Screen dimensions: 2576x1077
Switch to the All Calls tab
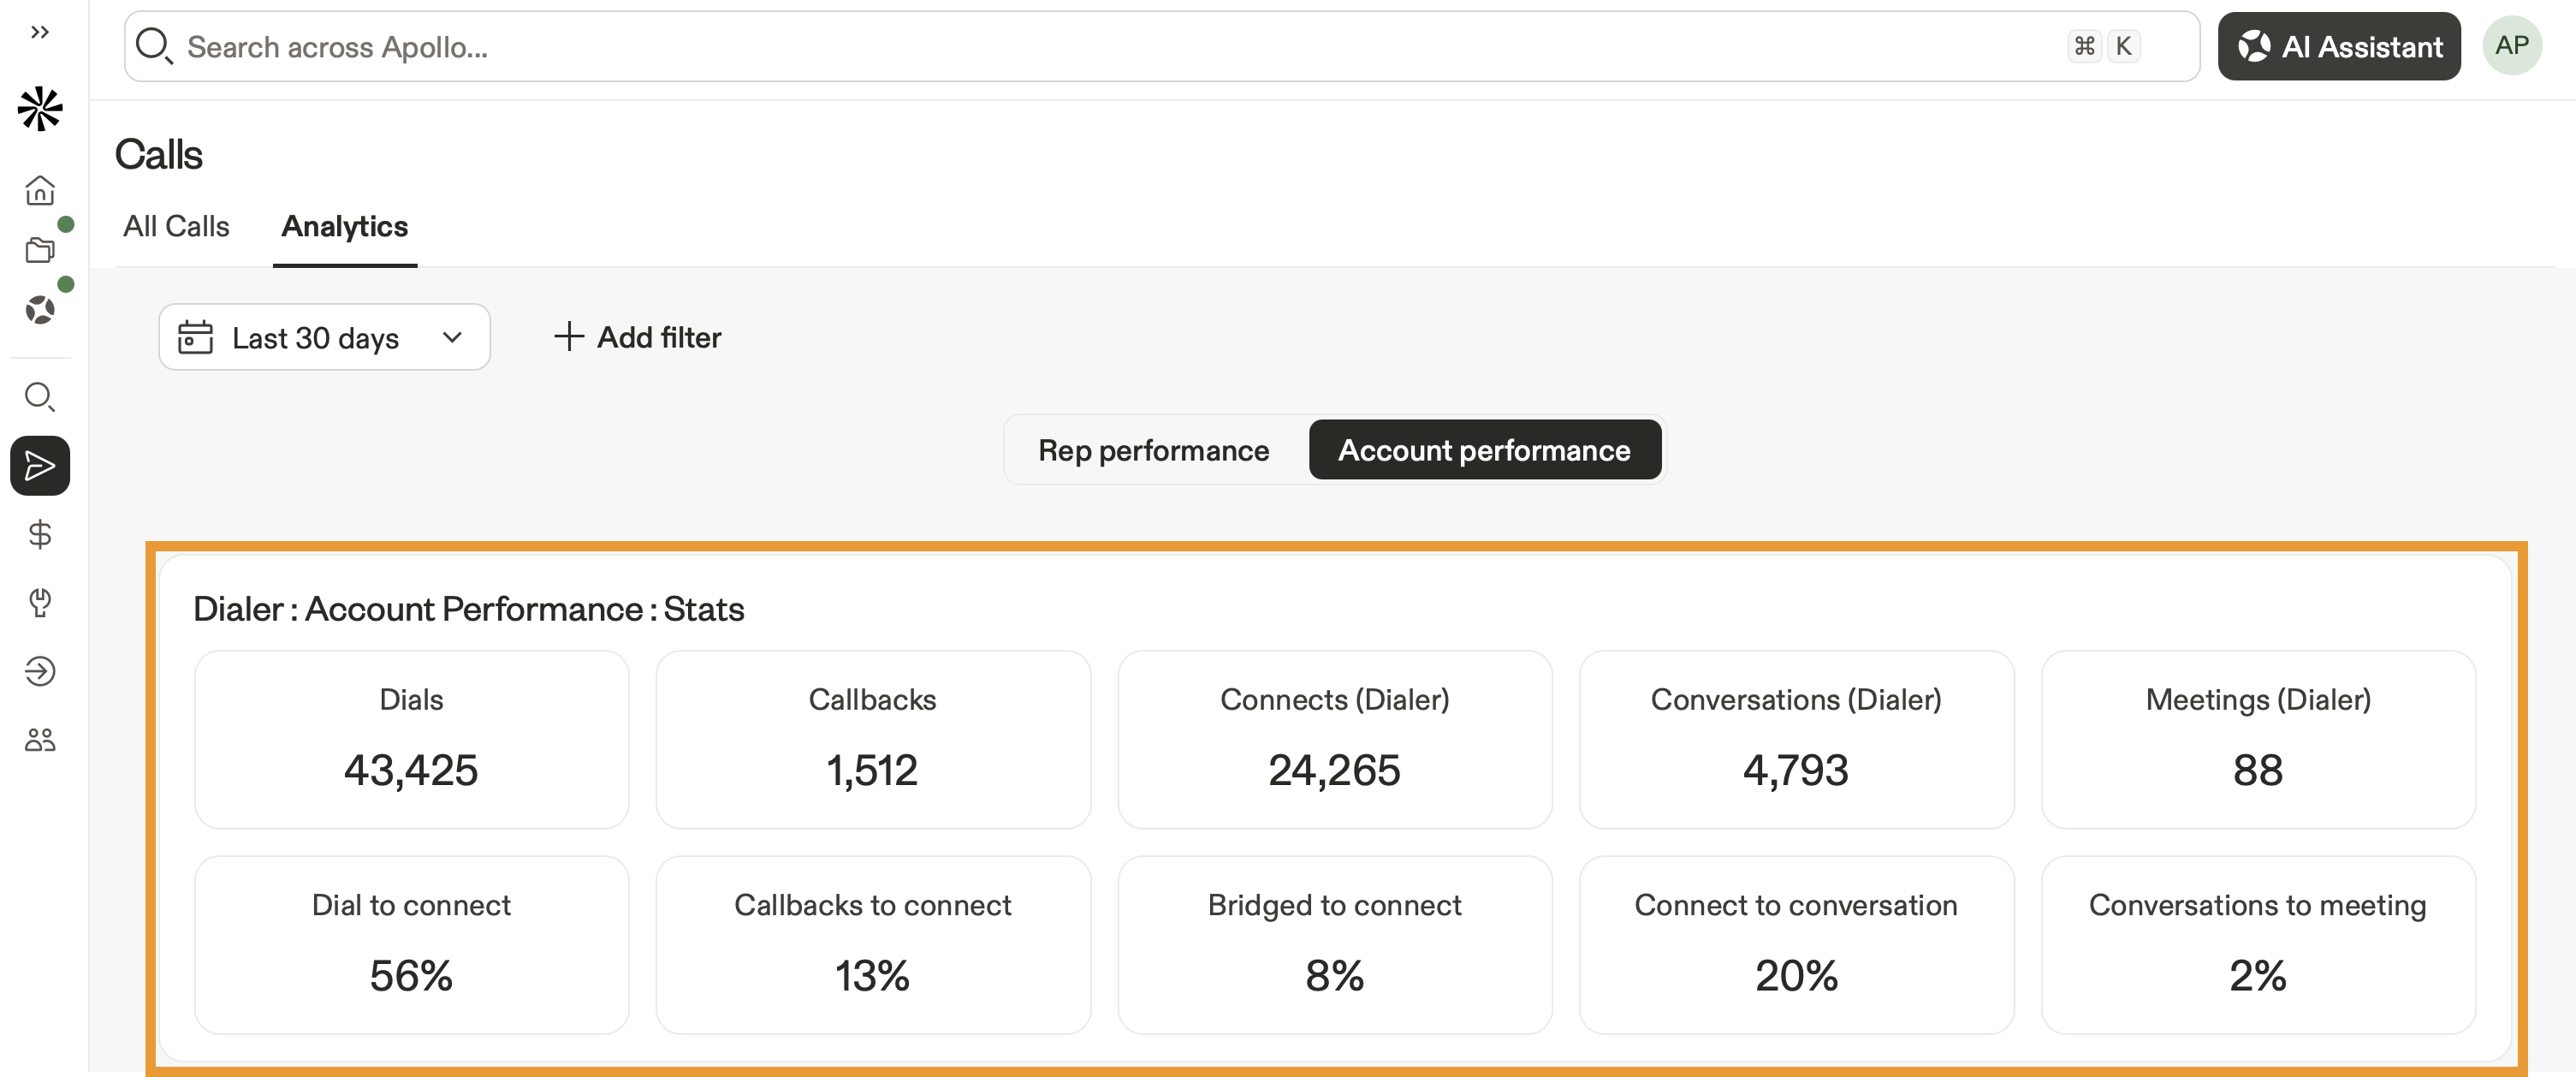[176, 227]
